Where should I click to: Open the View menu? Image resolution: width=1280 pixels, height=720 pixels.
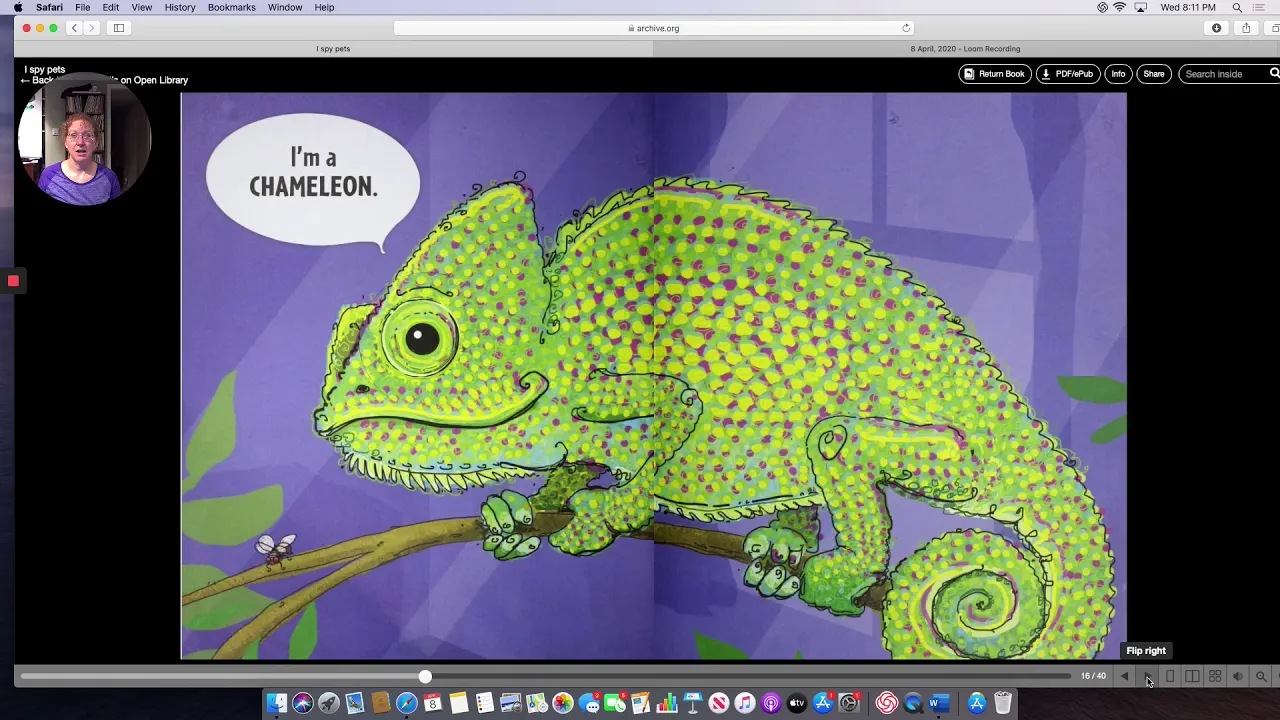coord(142,7)
